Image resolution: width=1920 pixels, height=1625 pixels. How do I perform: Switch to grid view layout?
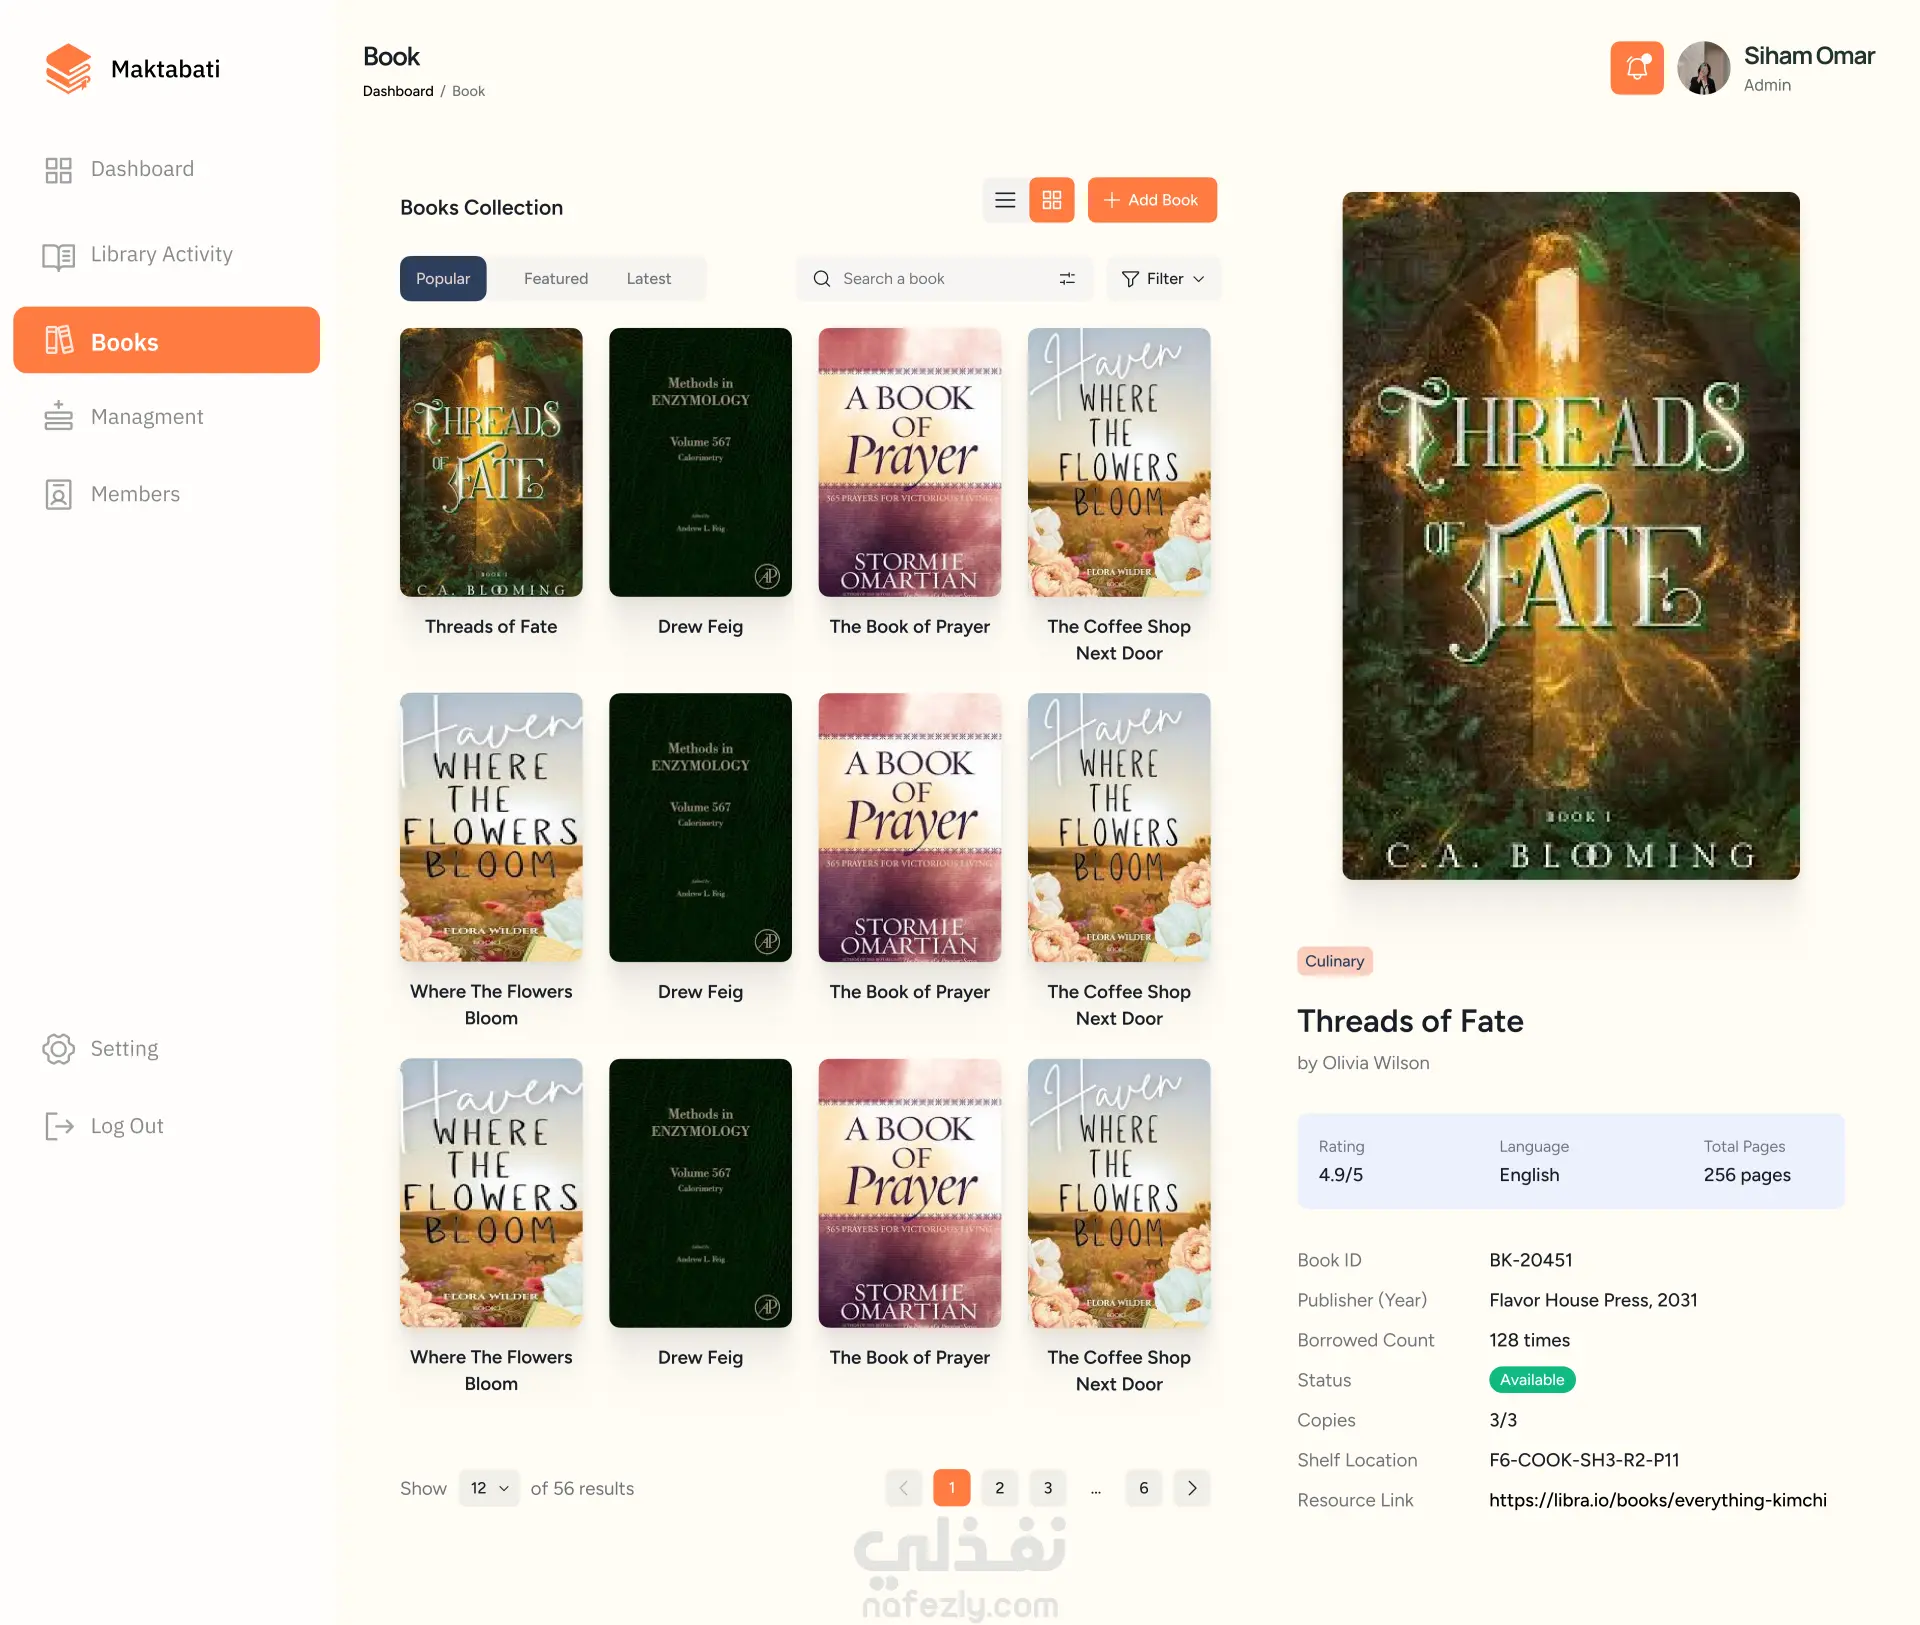1051,200
